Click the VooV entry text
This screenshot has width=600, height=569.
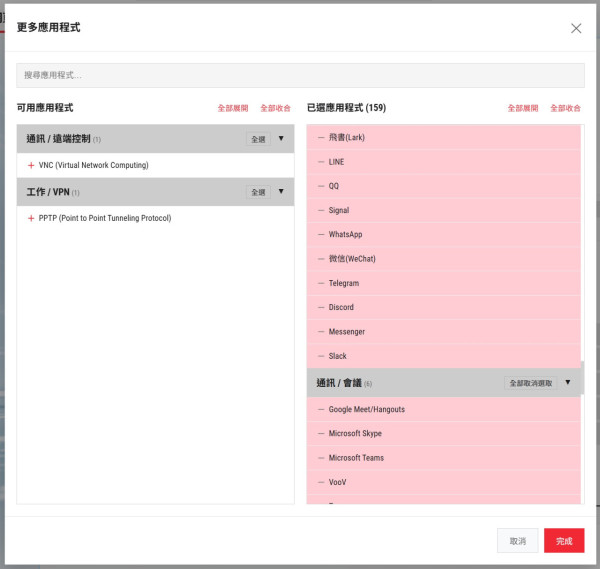coord(338,482)
